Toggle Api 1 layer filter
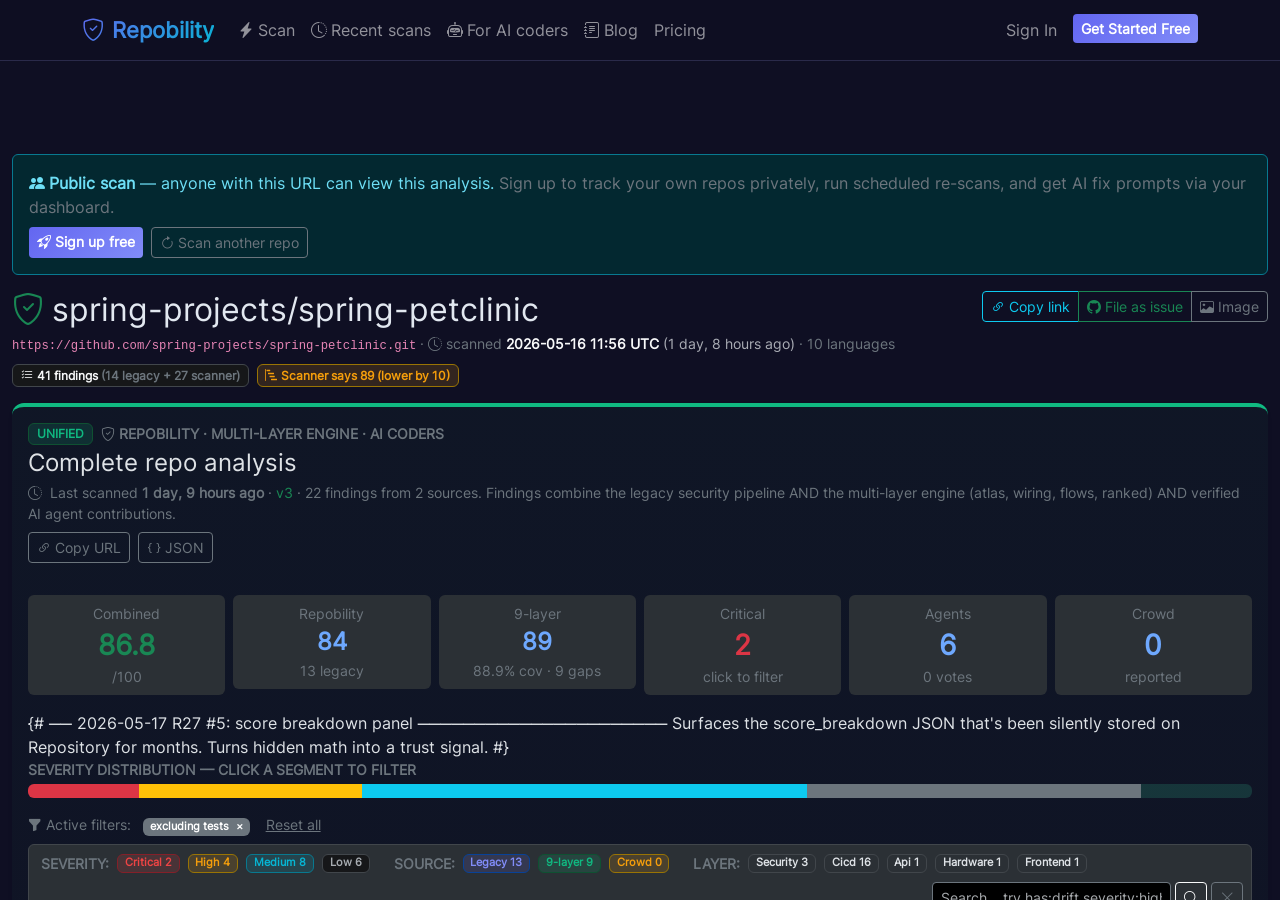The image size is (1280, 900). click(x=907, y=862)
